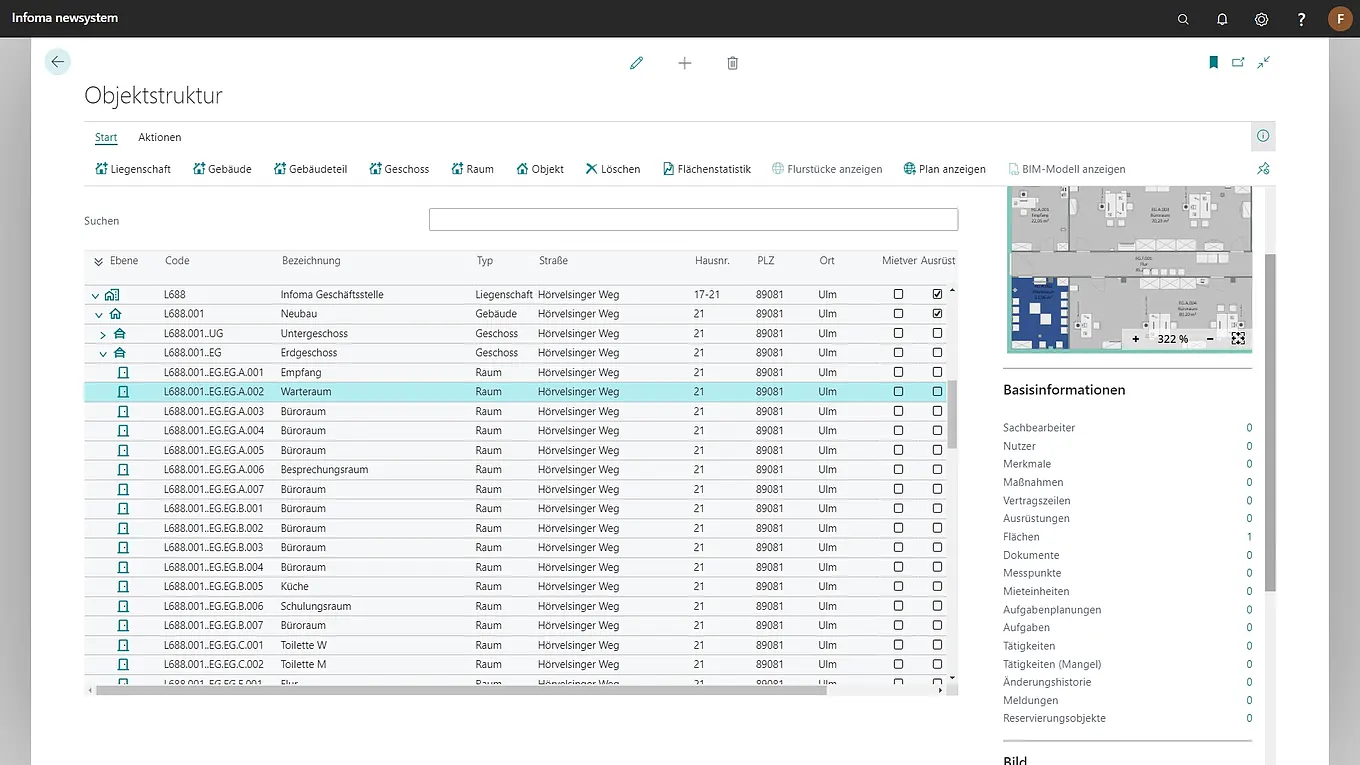Click the trash delete icon at top
This screenshot has width=1360, height=765.
pos(732,63)
